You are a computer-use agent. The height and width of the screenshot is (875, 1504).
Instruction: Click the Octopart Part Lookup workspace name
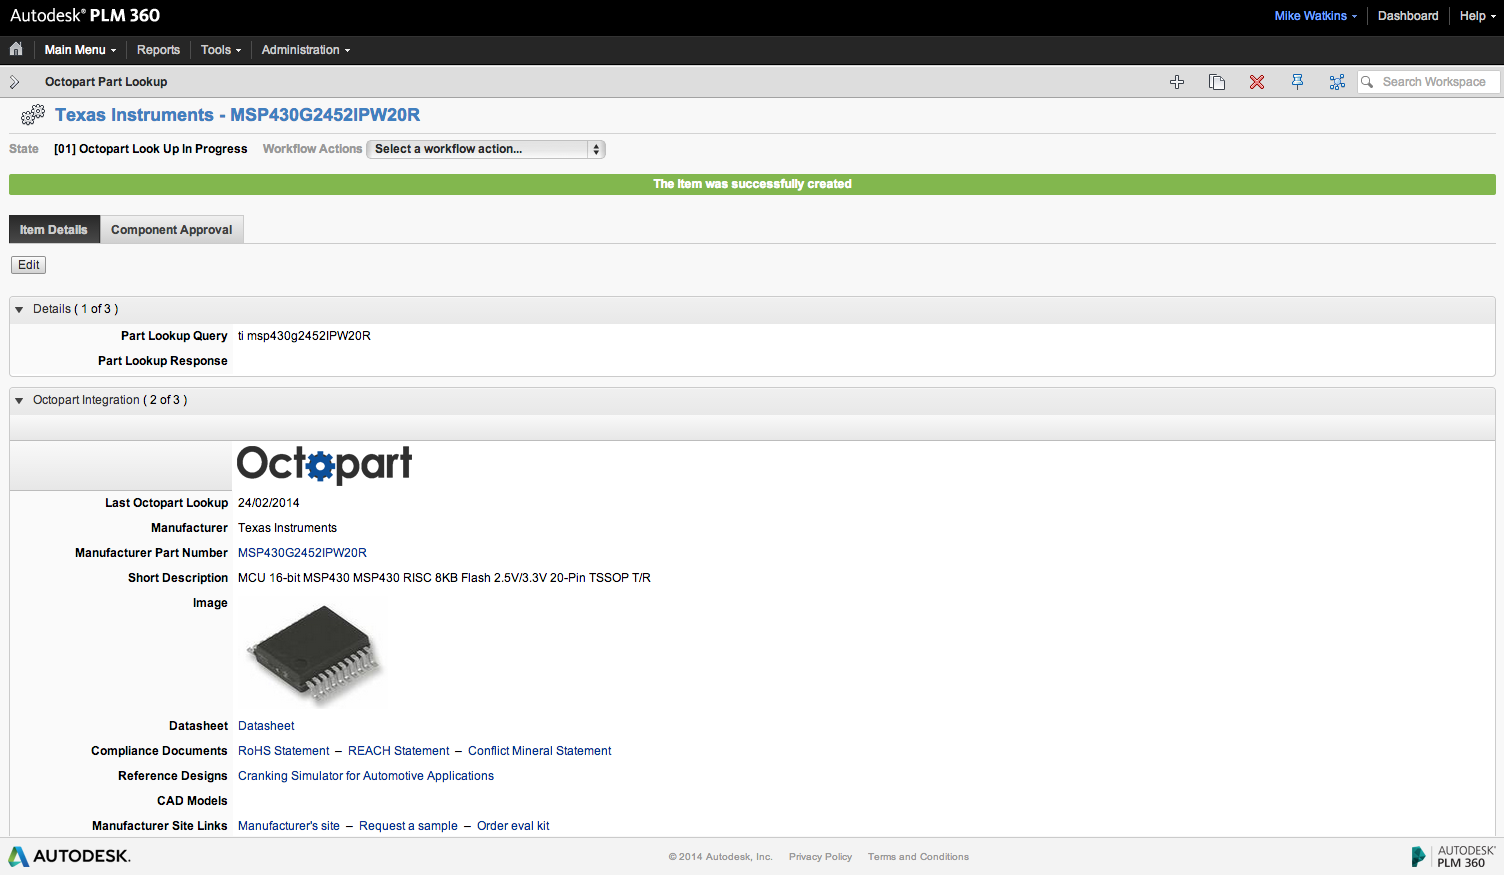pyautogui.click(x=106, y=82)
